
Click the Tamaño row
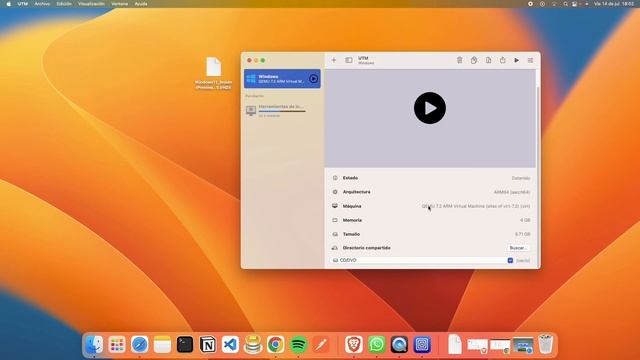tap(432, 234)
